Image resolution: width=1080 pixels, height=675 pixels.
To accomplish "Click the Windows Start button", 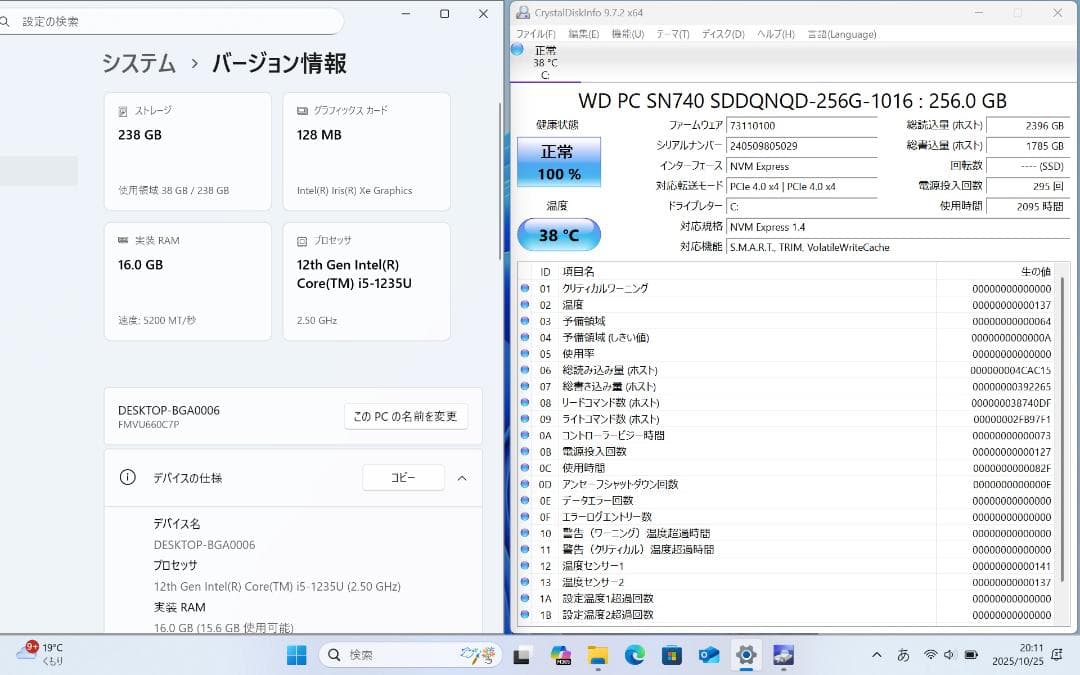I will (296, 655).
